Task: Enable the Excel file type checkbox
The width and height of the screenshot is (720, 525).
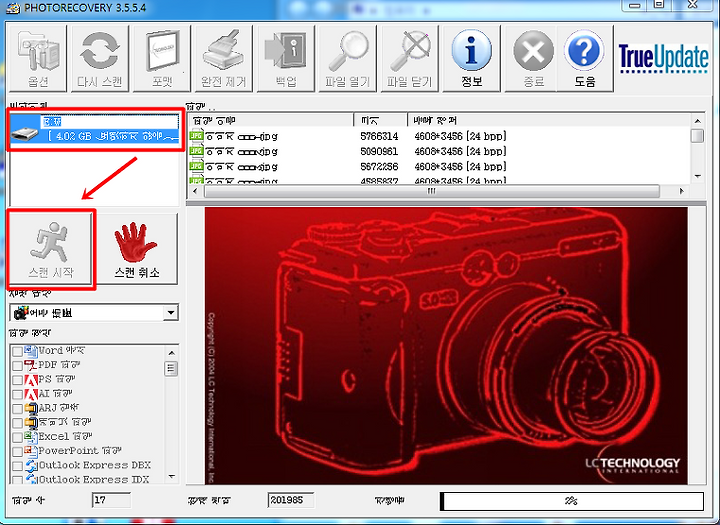Action: pos(17,437)
